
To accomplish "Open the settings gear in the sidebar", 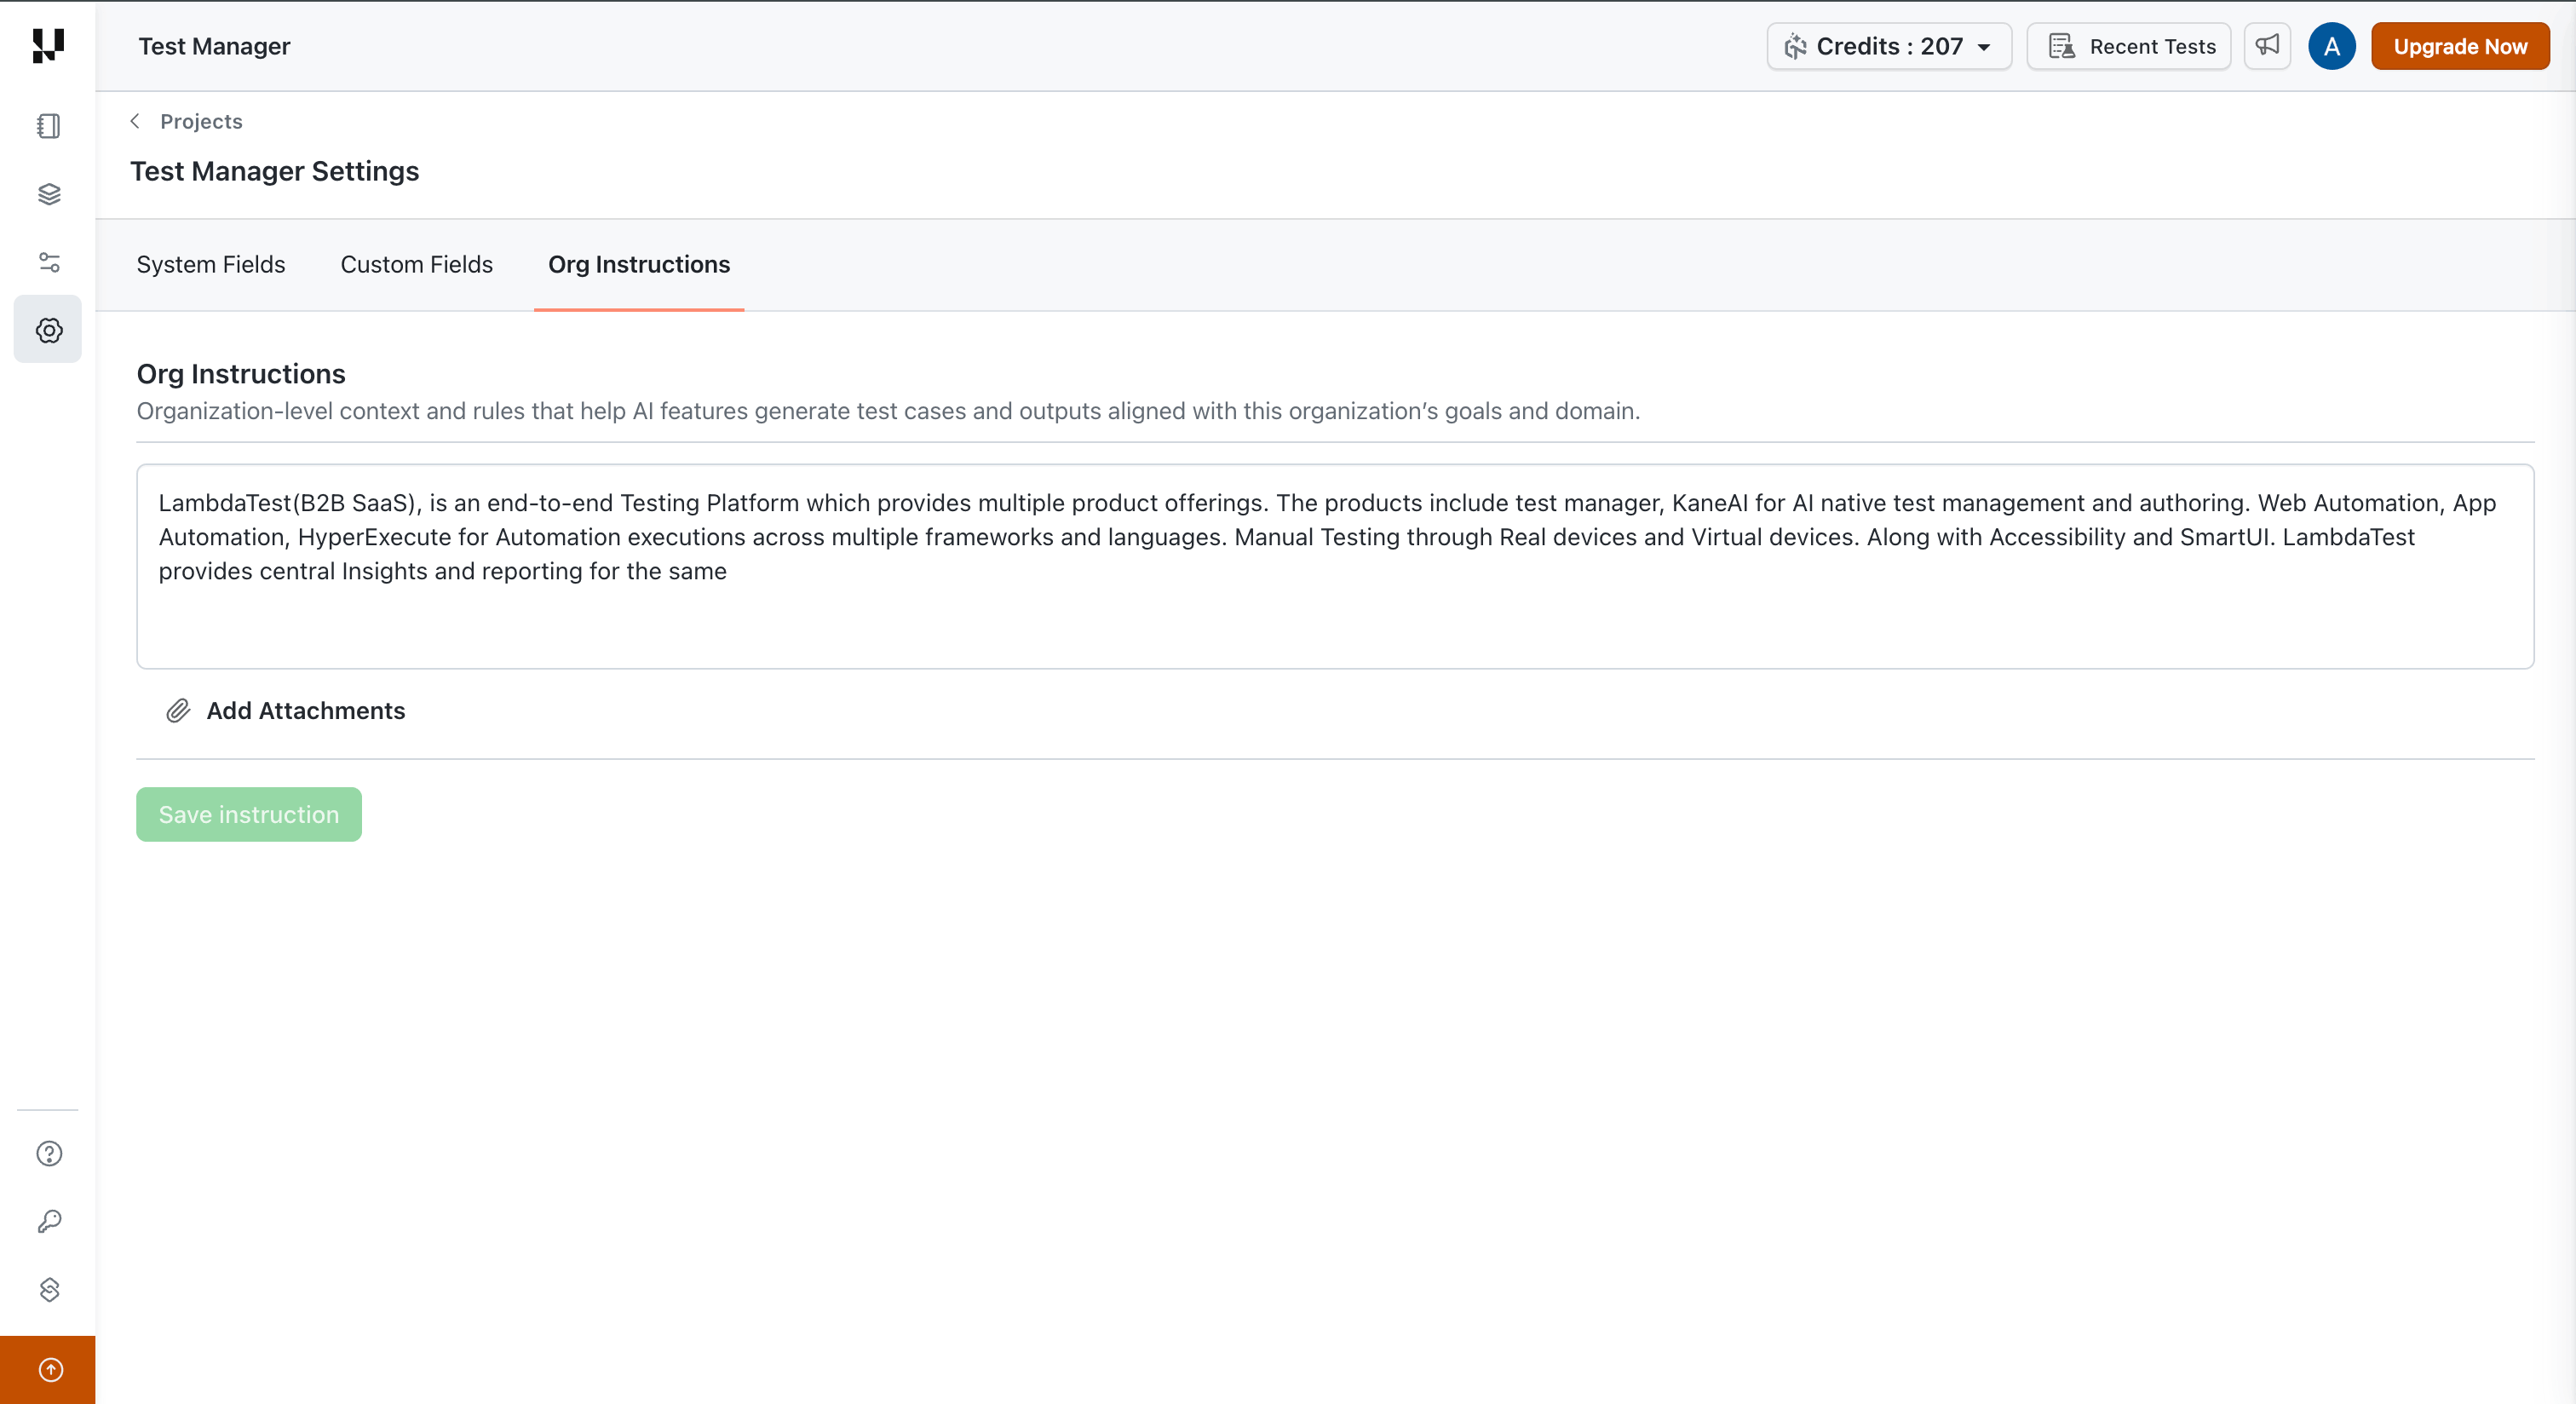I will [x=48, y=329].
